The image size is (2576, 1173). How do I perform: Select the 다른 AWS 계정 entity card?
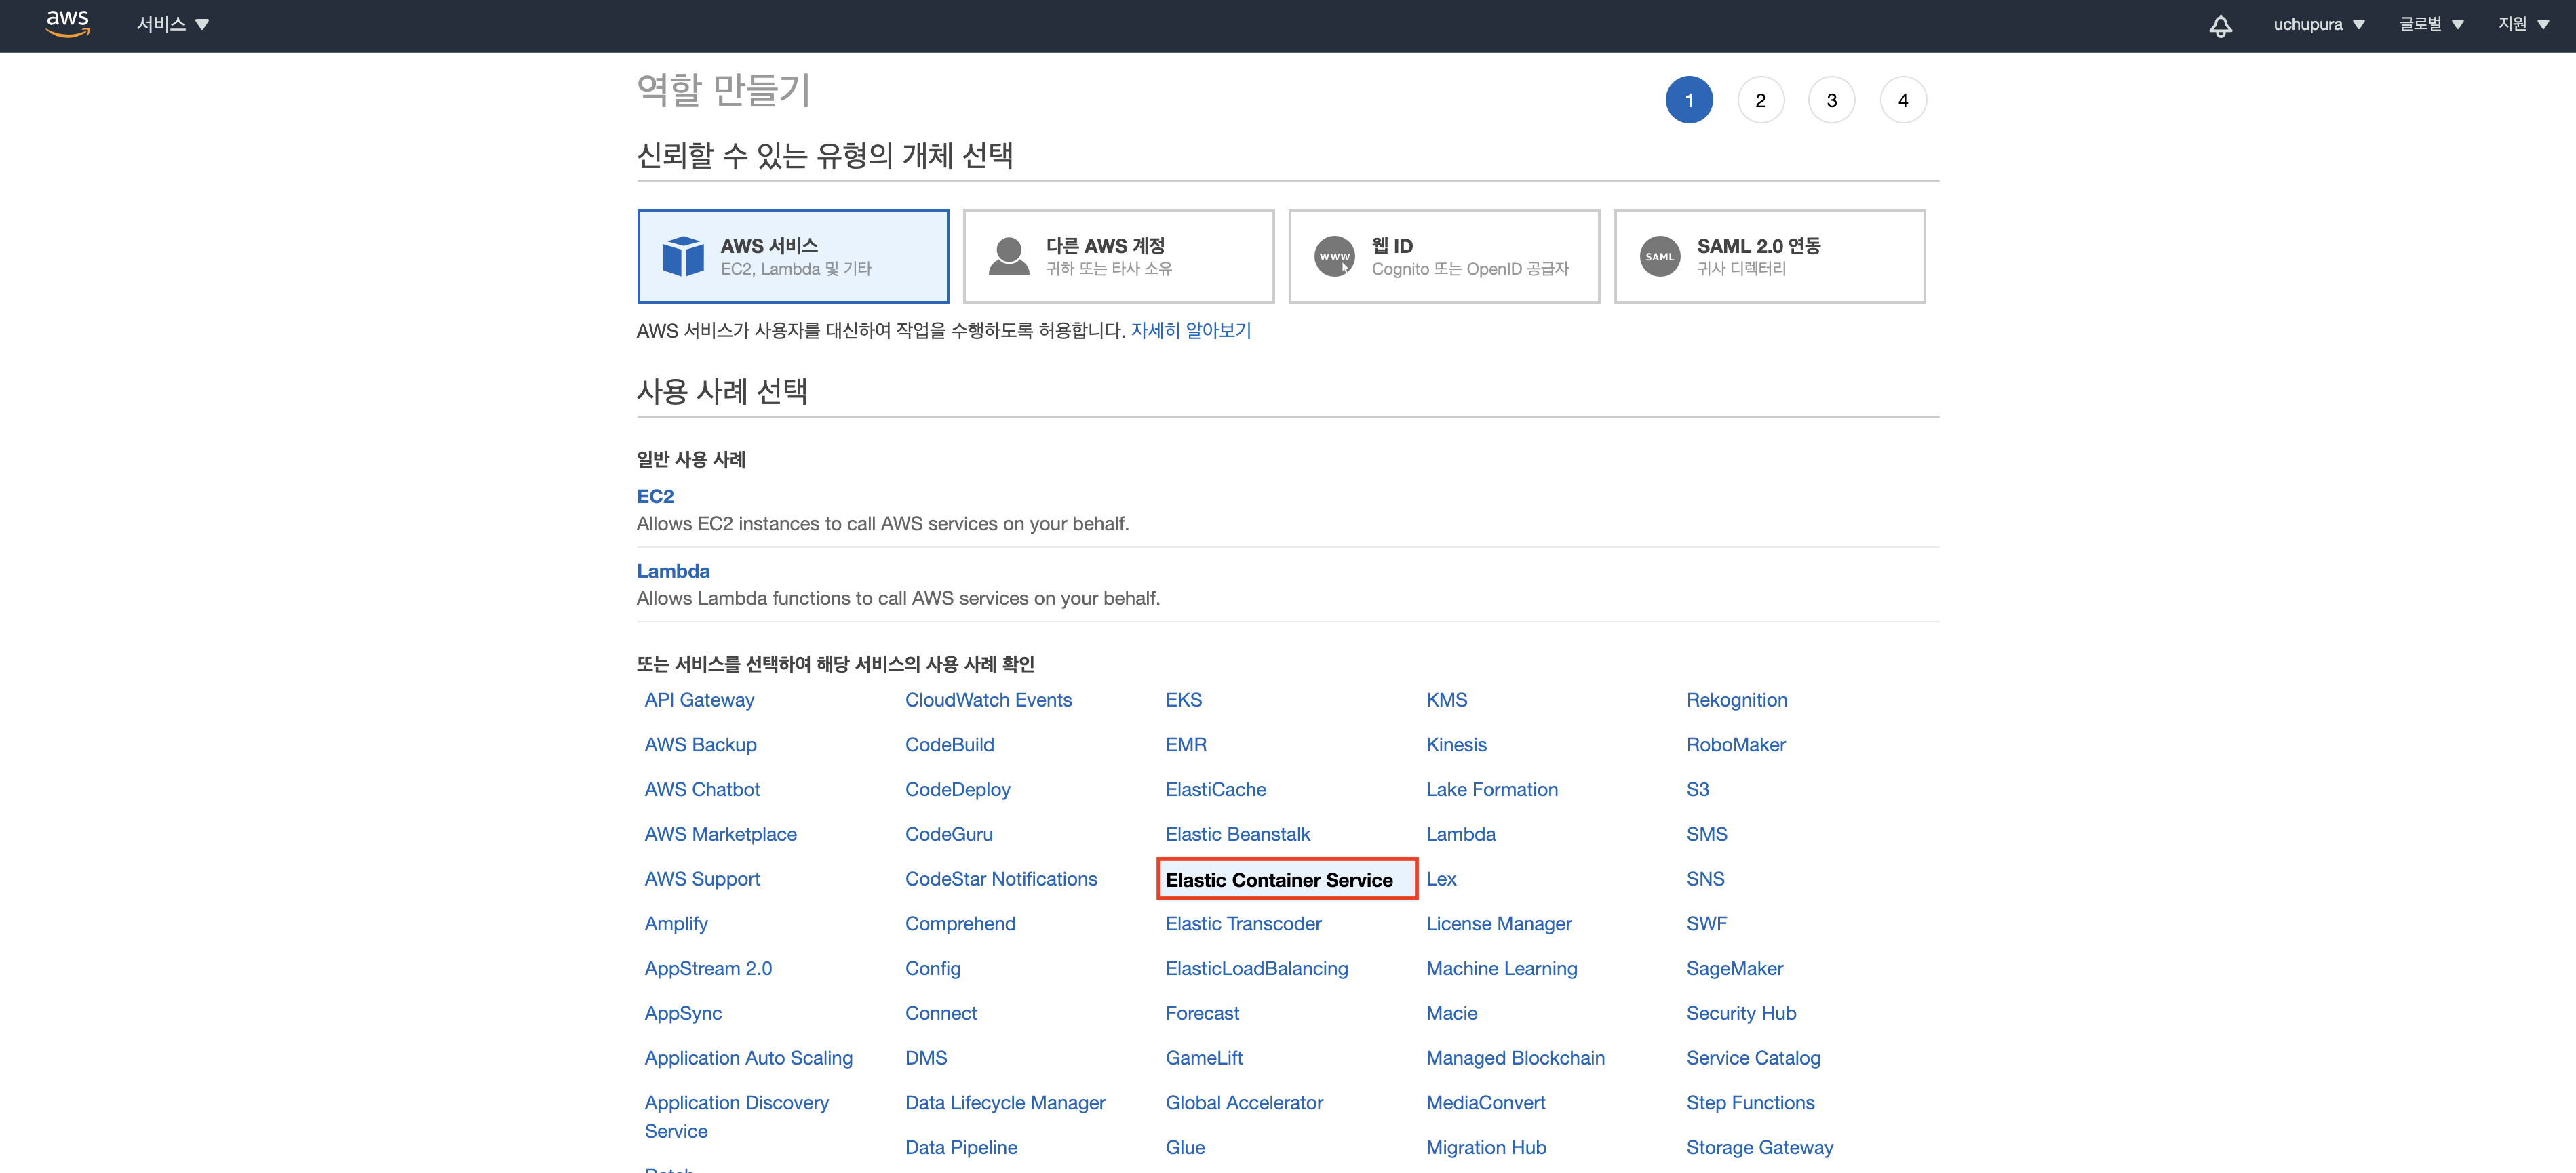pyautogui.click(x=1118, y=256)
